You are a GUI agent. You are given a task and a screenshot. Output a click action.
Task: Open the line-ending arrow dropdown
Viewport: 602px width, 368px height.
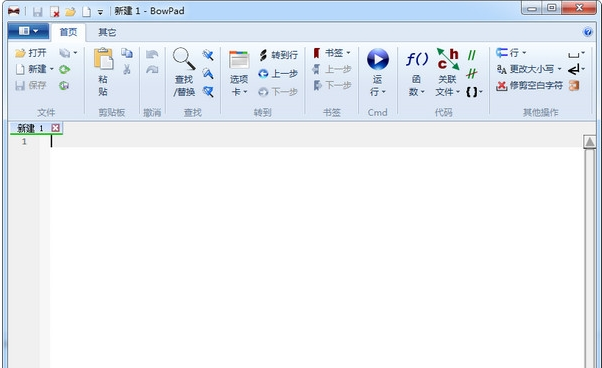tap(577, 69)
